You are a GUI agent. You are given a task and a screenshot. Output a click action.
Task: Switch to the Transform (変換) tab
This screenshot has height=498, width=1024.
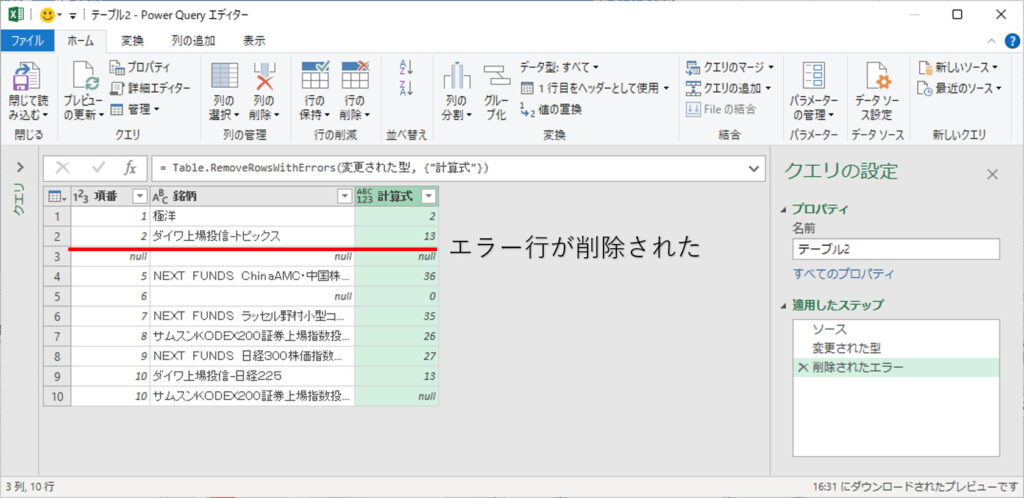(133, 41)
